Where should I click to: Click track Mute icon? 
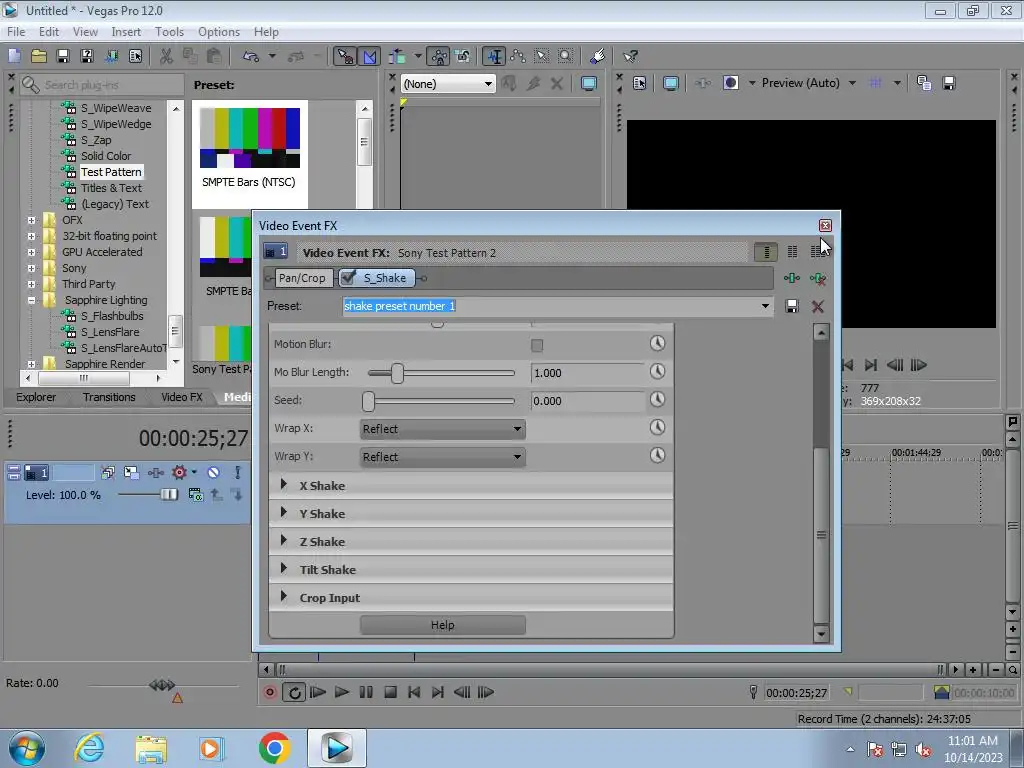pyautogui.click(x=213, y=472)
